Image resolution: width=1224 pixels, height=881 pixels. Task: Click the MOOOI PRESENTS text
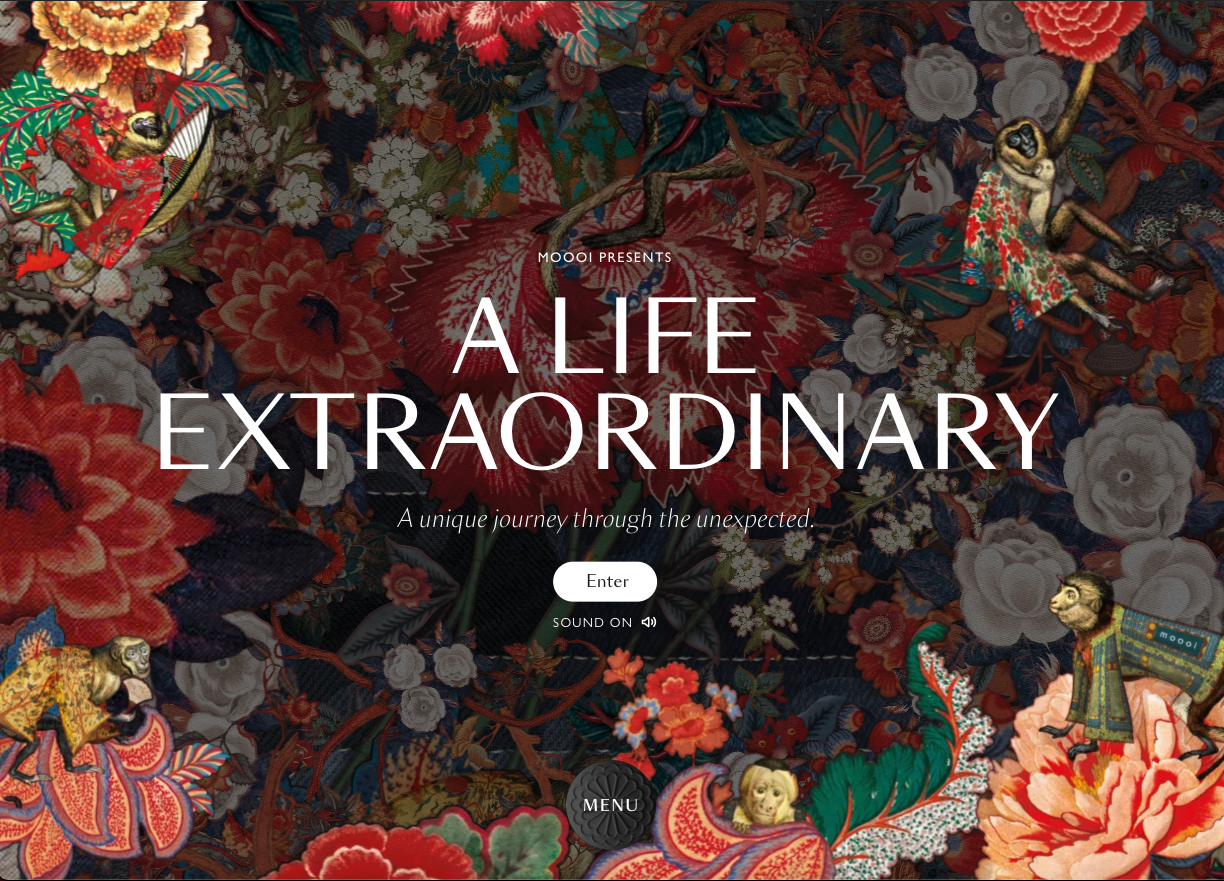(605, 257)
